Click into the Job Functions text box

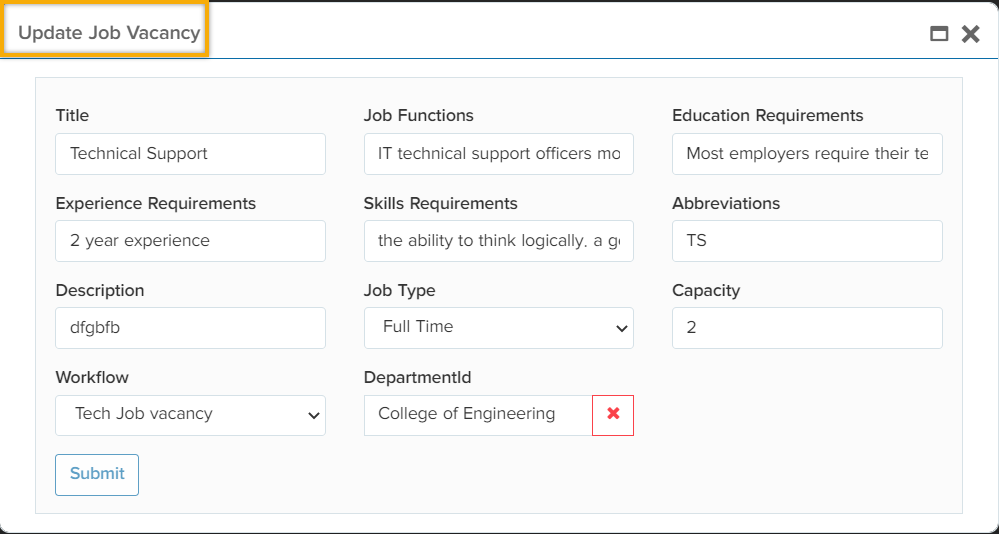[498, 154]
